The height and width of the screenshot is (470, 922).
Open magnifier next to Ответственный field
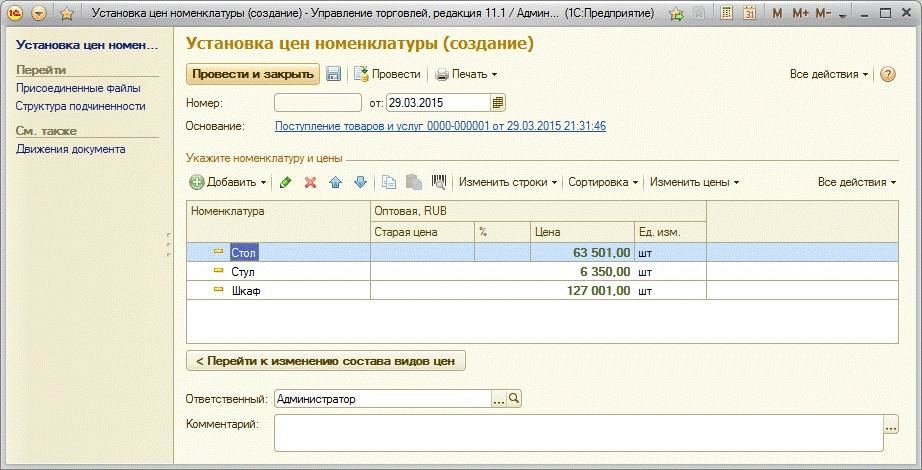[514, 399]
